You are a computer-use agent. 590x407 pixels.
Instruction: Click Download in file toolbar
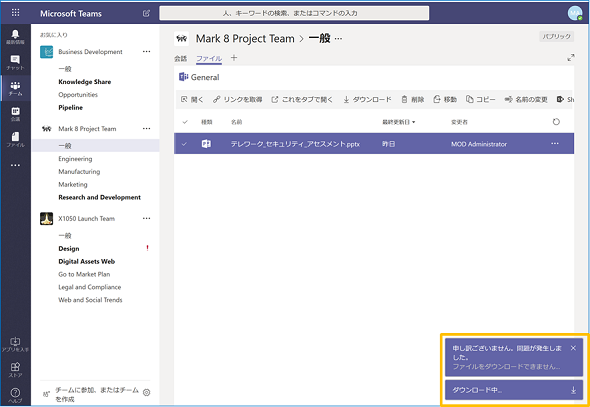coord(367,99)
